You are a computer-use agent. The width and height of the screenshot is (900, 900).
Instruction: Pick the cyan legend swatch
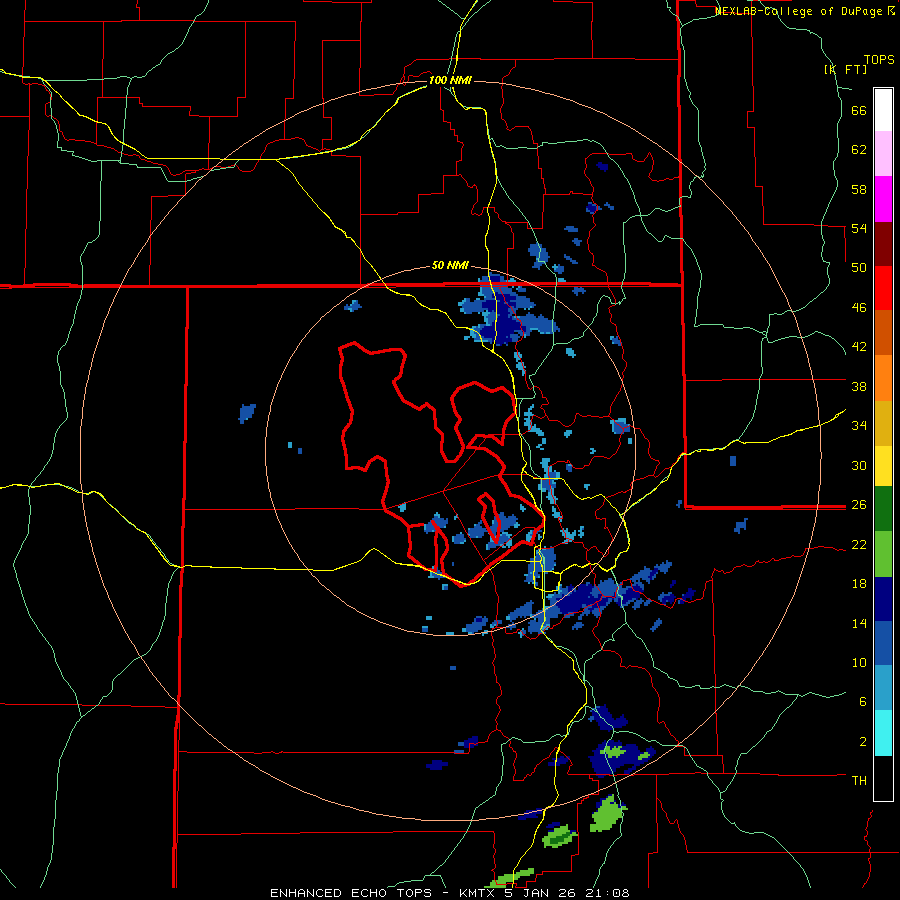[x=883, y=733]
